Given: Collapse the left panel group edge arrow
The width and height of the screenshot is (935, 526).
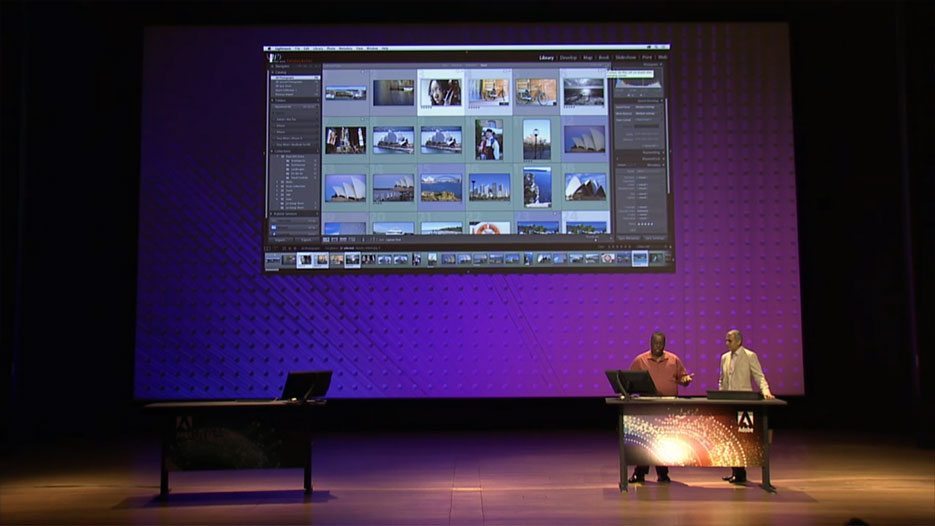Looking at the screenshot, I should point(265,153).
